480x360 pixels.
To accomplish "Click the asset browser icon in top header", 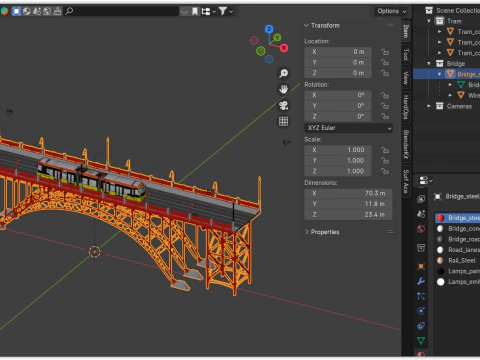I will coord(4,11).
